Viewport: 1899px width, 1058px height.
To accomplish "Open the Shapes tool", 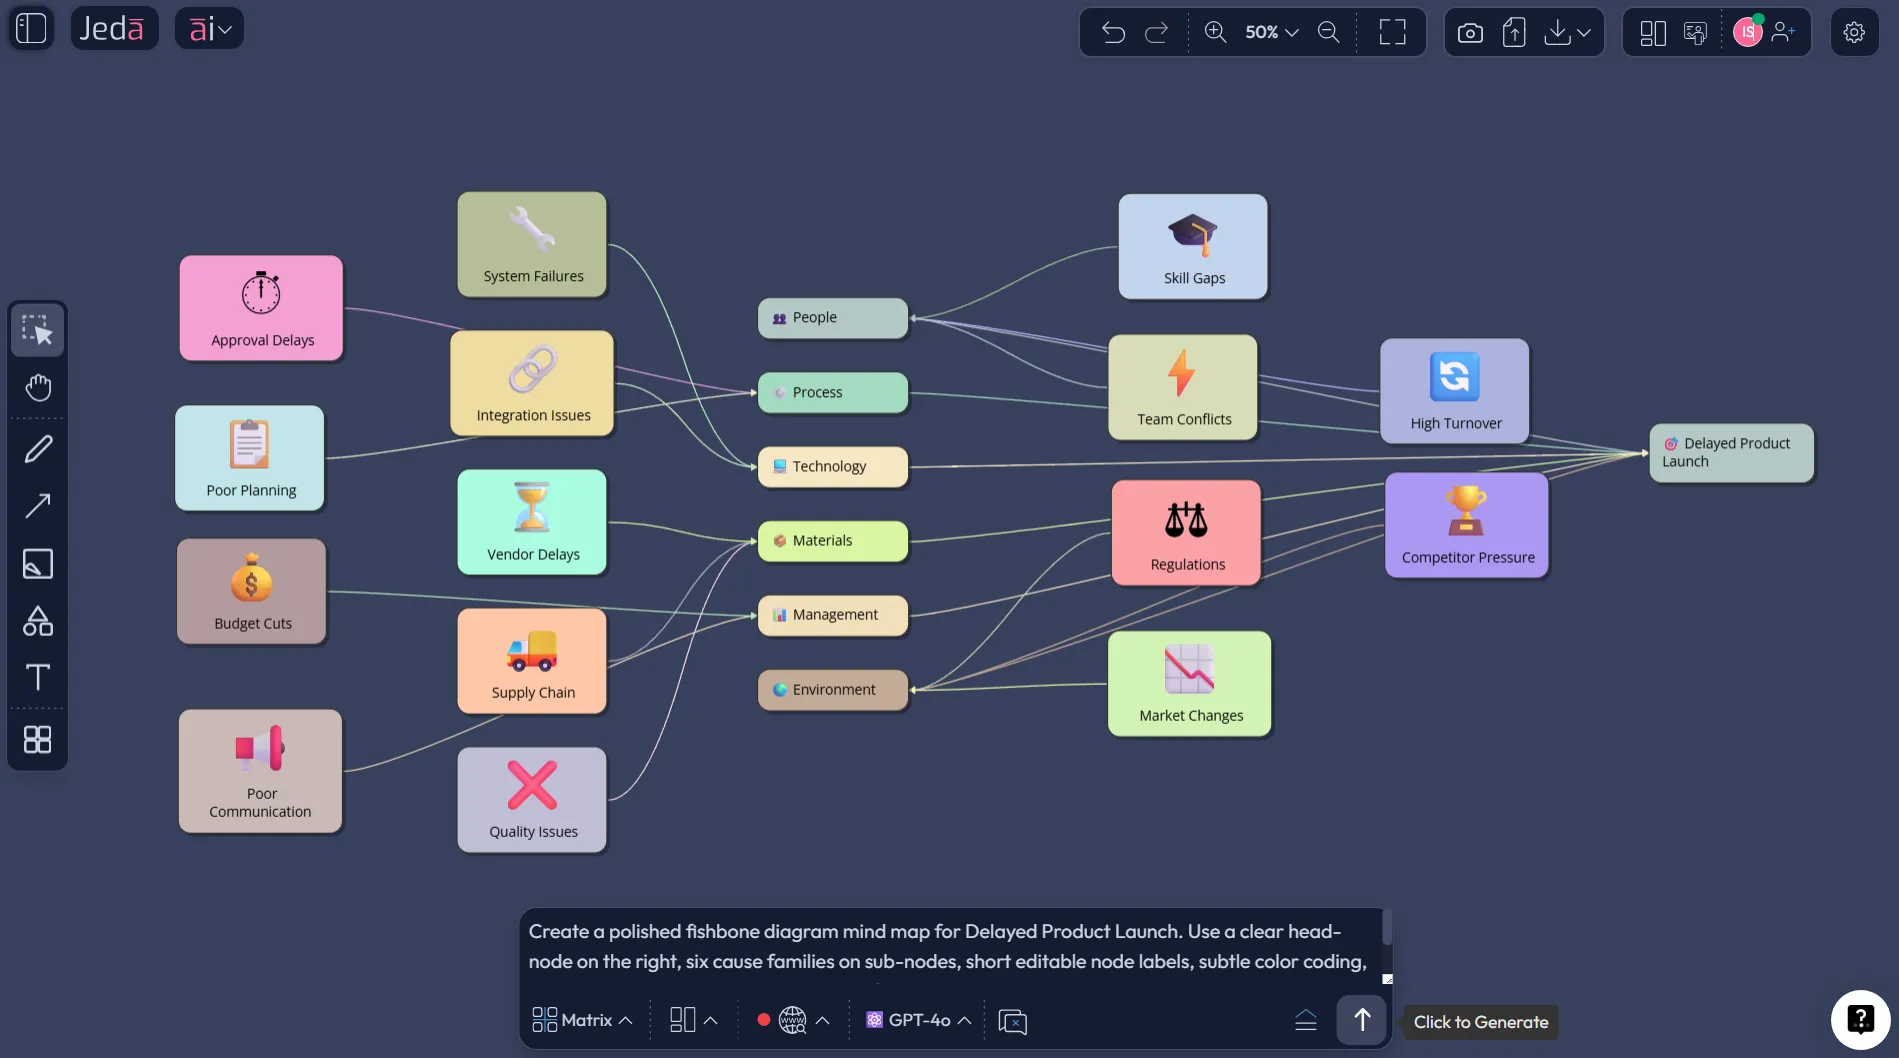I will click(x=38, y=621).
